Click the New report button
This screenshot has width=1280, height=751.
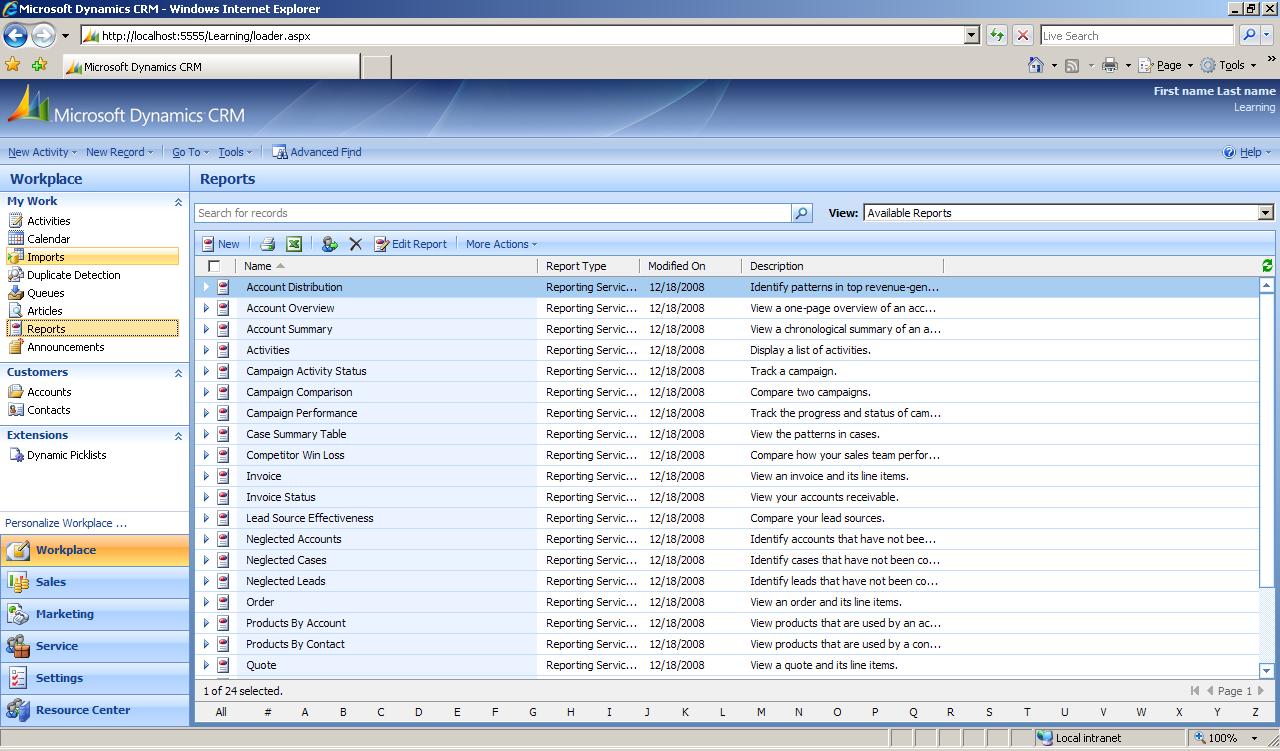tap(220, 244)
